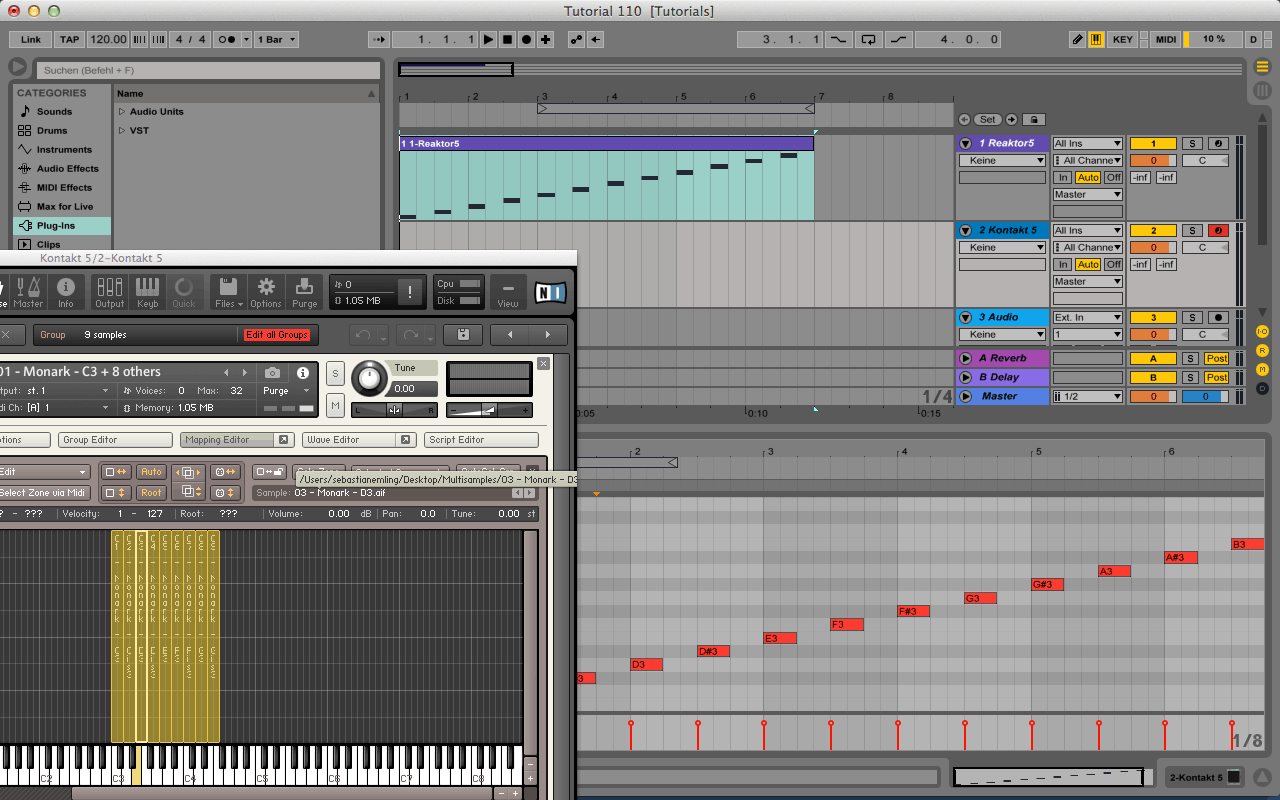The width and height of the screenshot is (1280, 800).
Task: Solo the 1 Reaktor5 track
Action: (x=1190, y=144)
